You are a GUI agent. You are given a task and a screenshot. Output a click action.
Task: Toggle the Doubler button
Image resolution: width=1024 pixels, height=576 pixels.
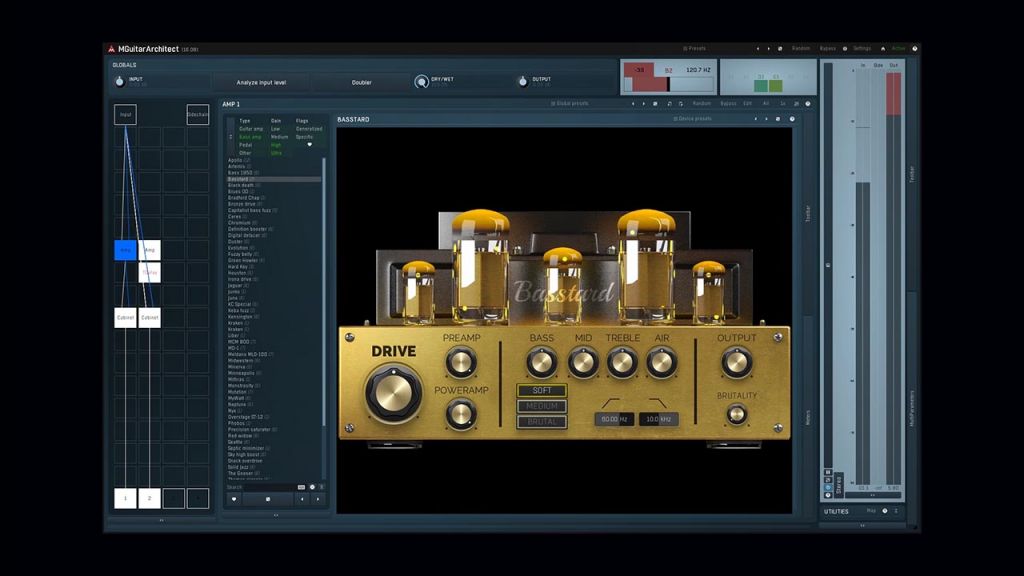[361, 82]
